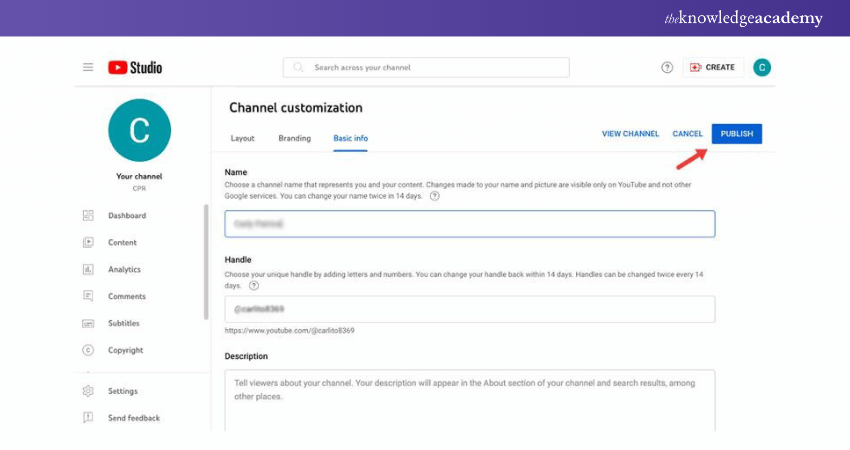Click the Comments sidebar icon

pos(88,296)
